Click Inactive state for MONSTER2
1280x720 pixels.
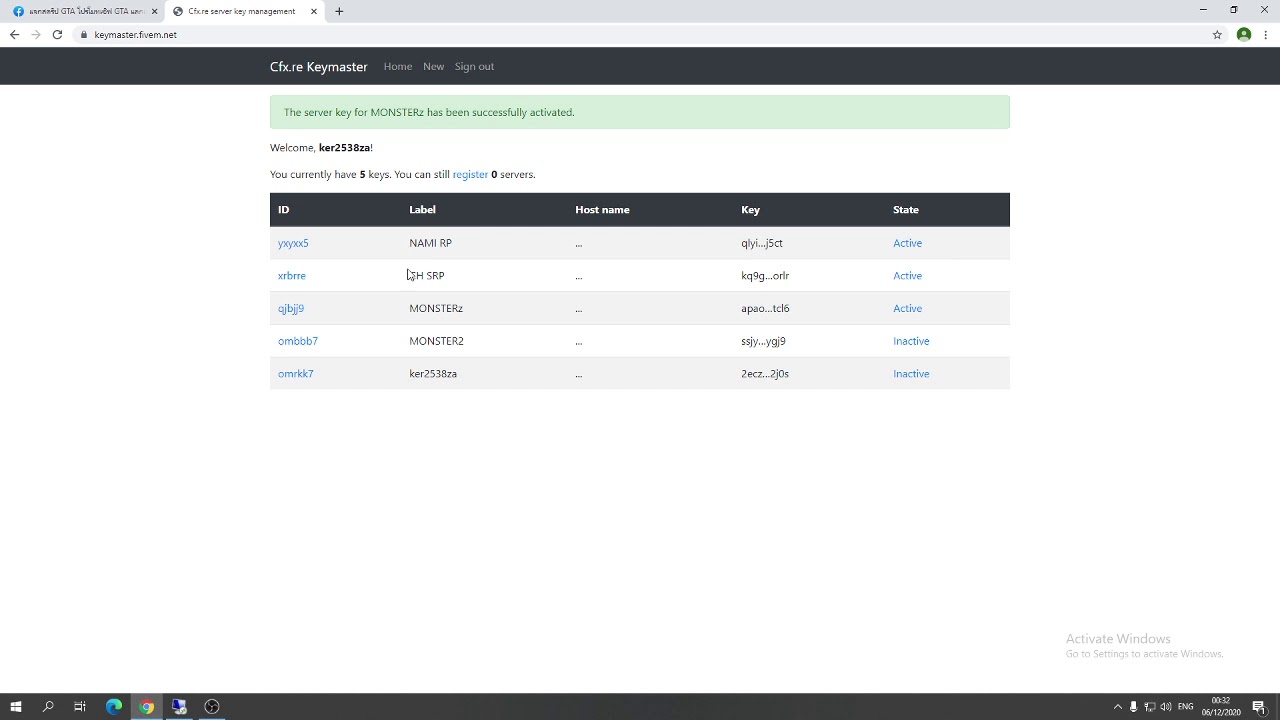click(x=911, y=341)
